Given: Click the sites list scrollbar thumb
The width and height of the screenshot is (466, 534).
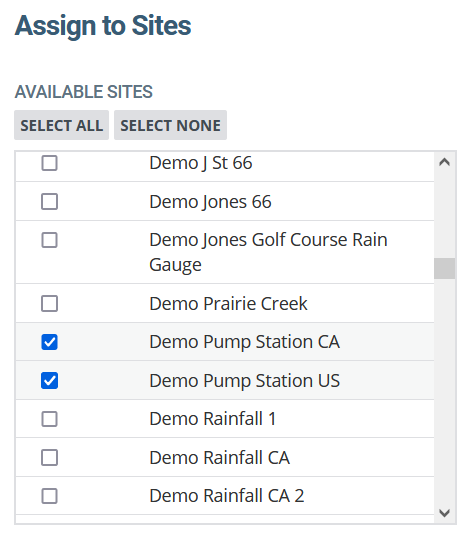Looking at the screenshot, I should click(x=444, y=268).
